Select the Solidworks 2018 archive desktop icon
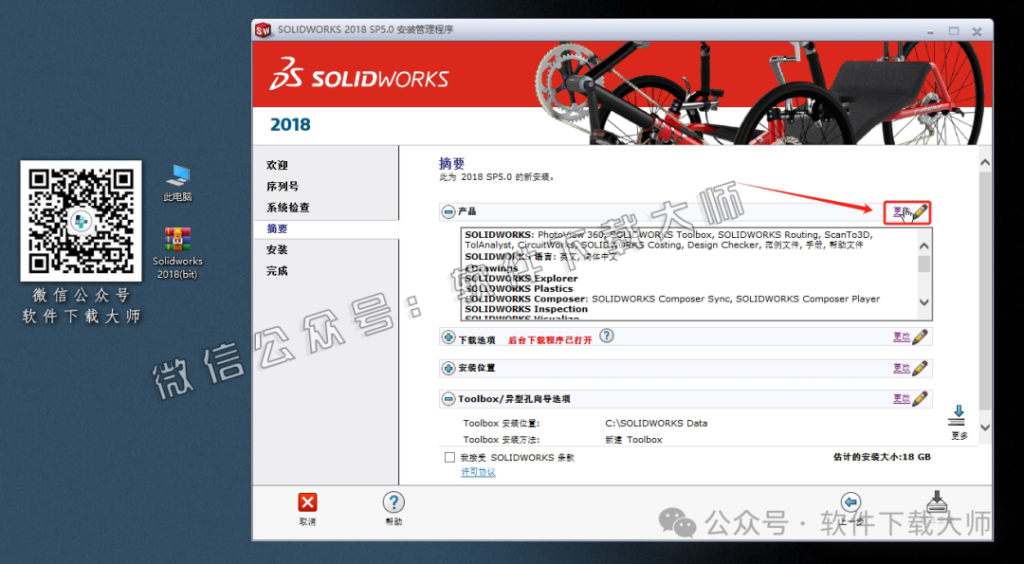1024x564 pixels. click(178, 253)
